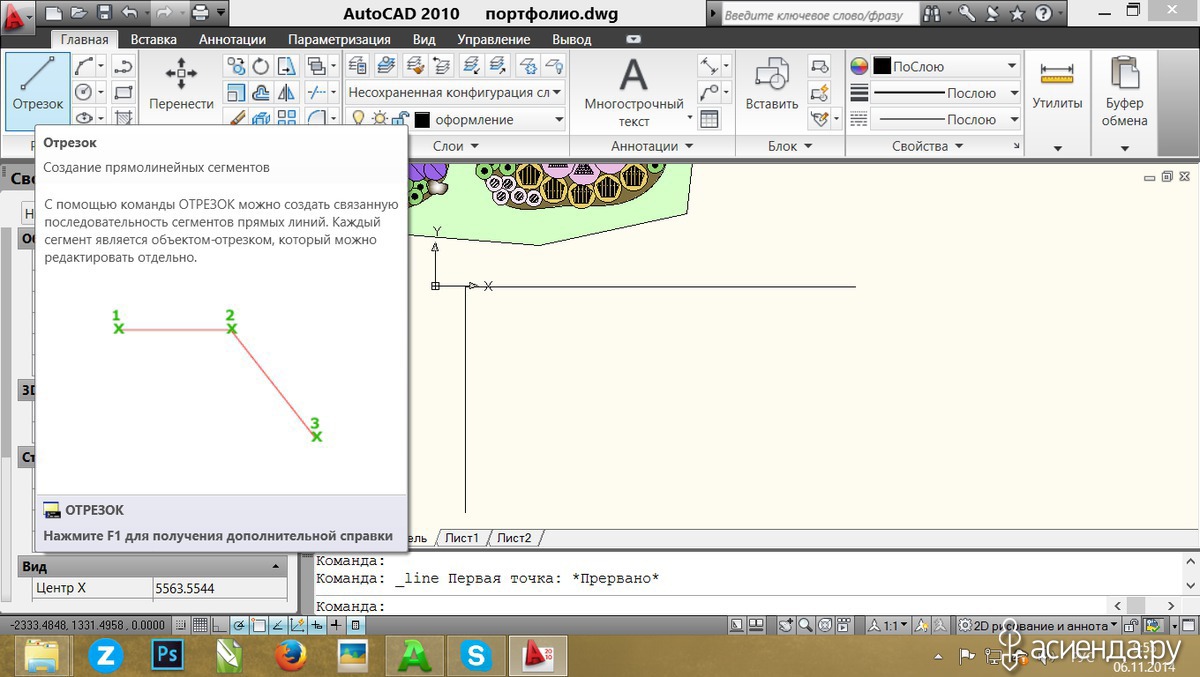Print the drawing with the plotter icon

pos(200,14)
